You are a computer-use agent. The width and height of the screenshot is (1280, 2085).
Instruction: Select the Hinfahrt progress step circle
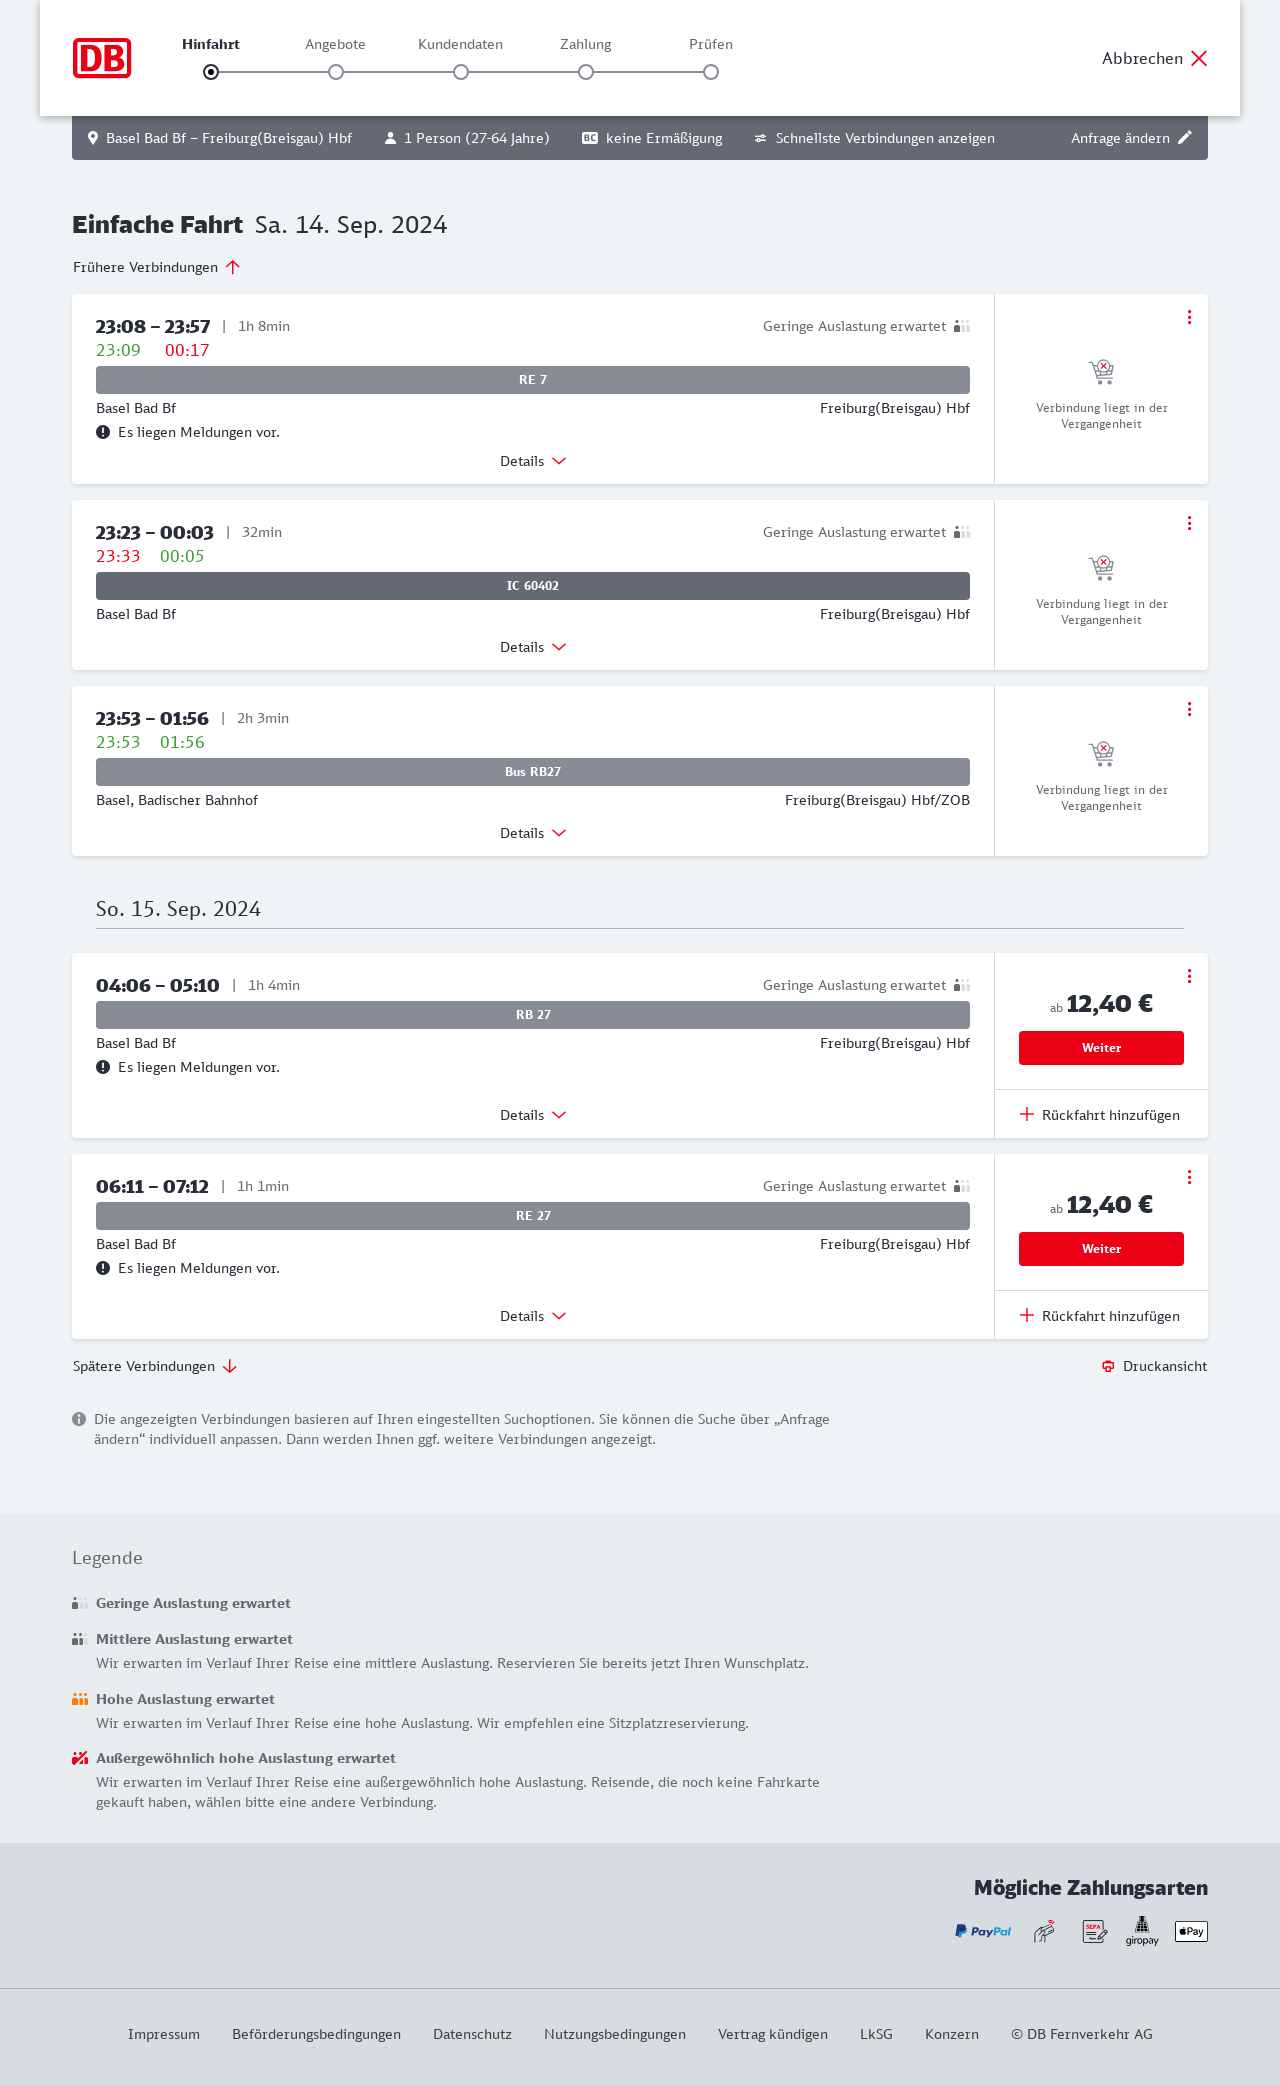point(211,72)
